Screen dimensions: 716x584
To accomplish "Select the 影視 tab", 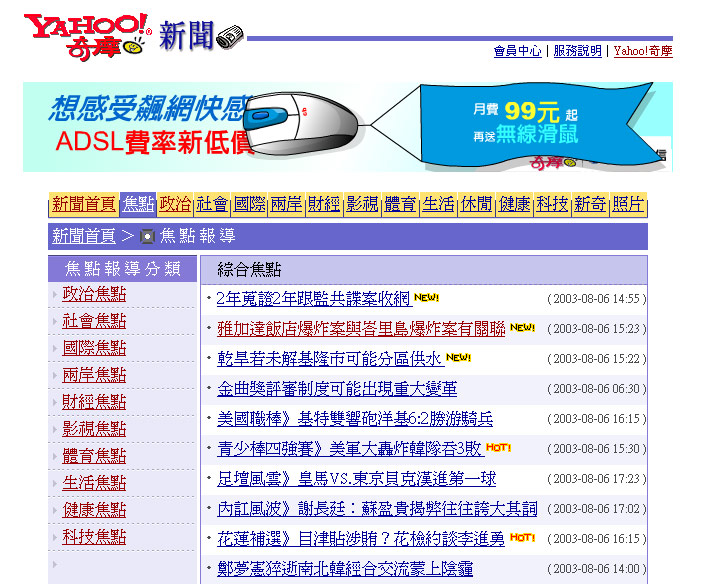I will tap(362, 204).
